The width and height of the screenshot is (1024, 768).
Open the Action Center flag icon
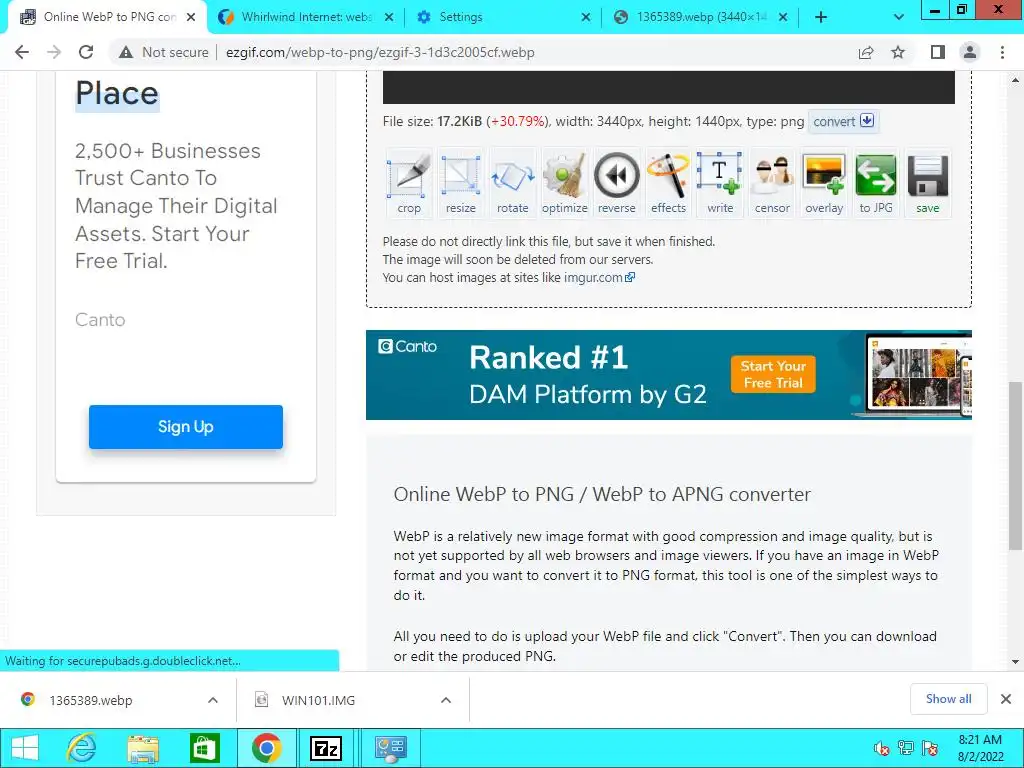pyautogui.click(x=931, y=748)
